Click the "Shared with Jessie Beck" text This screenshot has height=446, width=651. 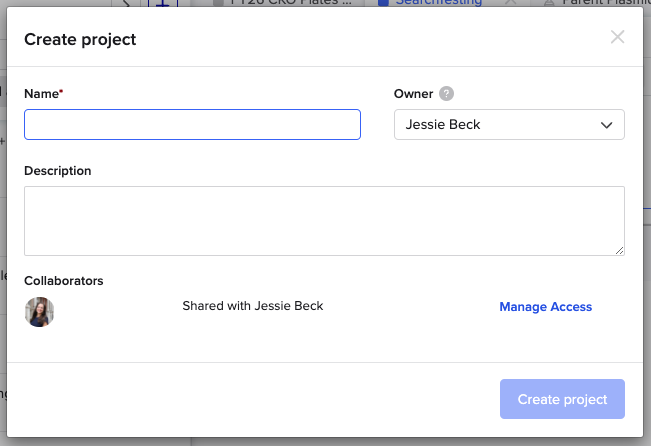[253, 306]
